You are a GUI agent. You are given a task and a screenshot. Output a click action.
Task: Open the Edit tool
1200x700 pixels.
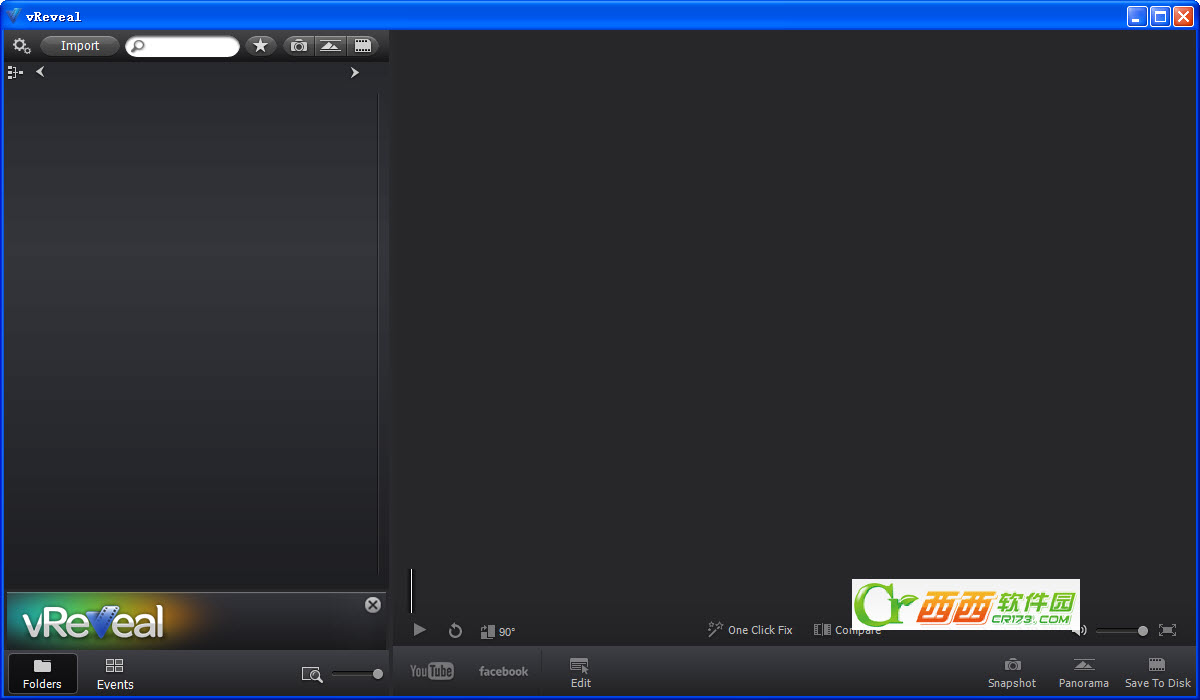(581, 673)
